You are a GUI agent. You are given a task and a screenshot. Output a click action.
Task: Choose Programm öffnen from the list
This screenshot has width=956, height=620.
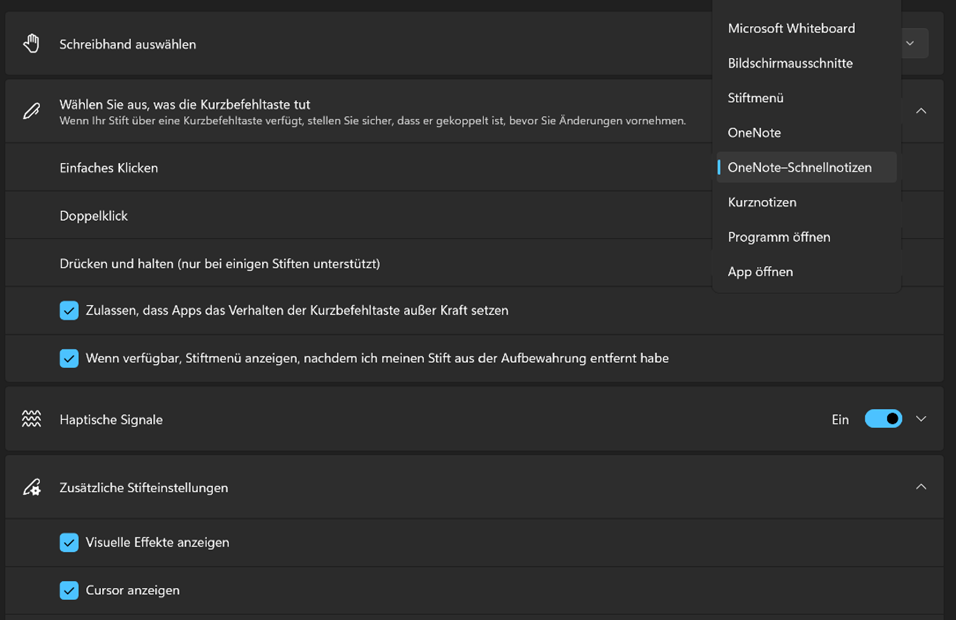[779, 237]
